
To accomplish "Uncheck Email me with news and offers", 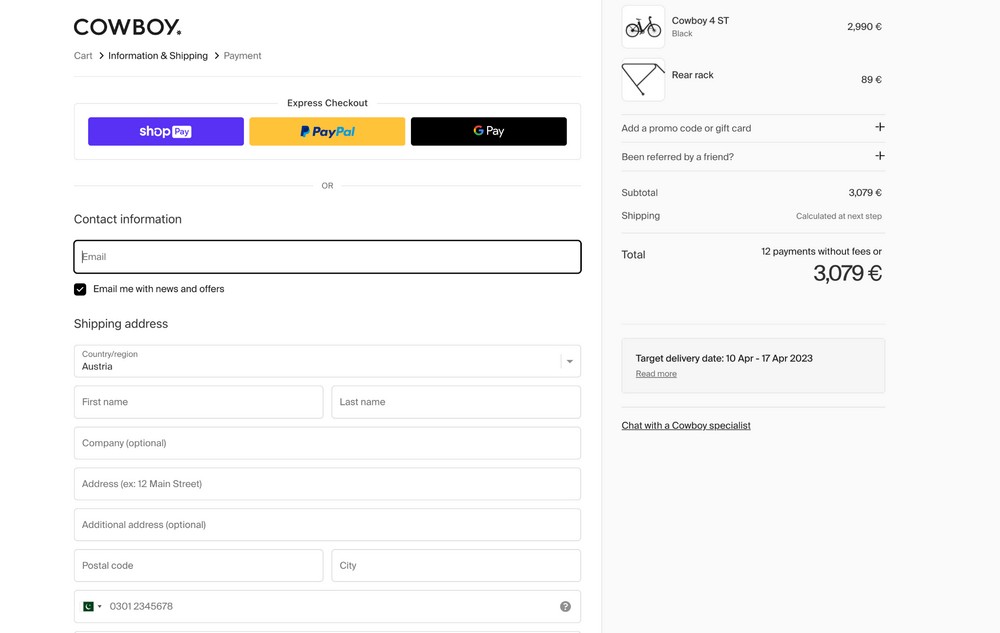I will 80,289.
